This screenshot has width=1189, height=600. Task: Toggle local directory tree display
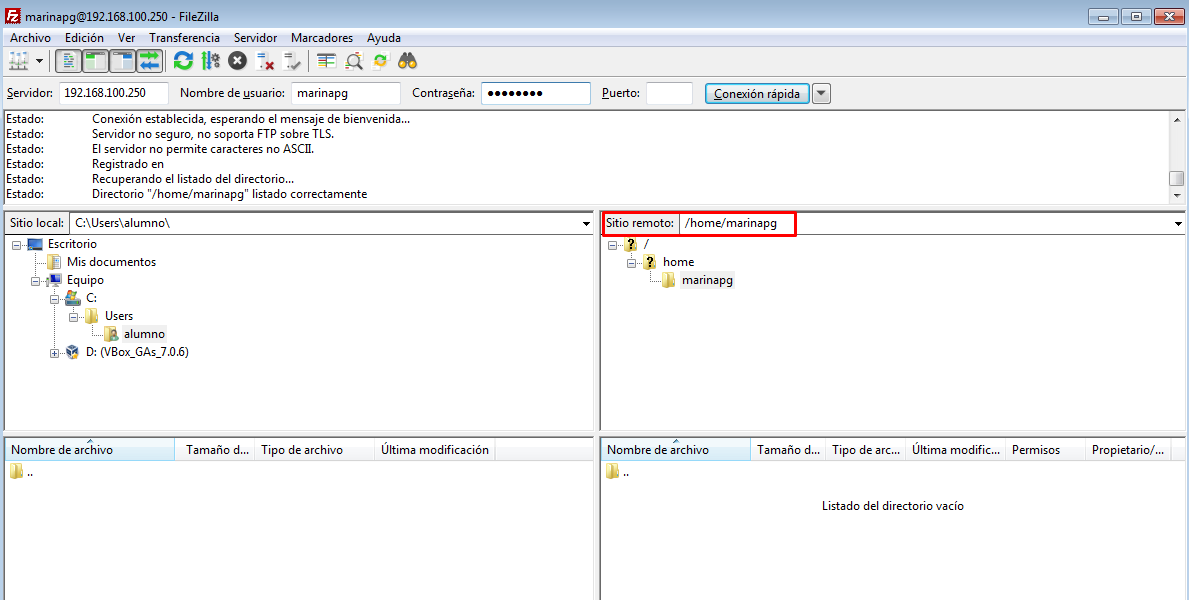click(96, 61)
